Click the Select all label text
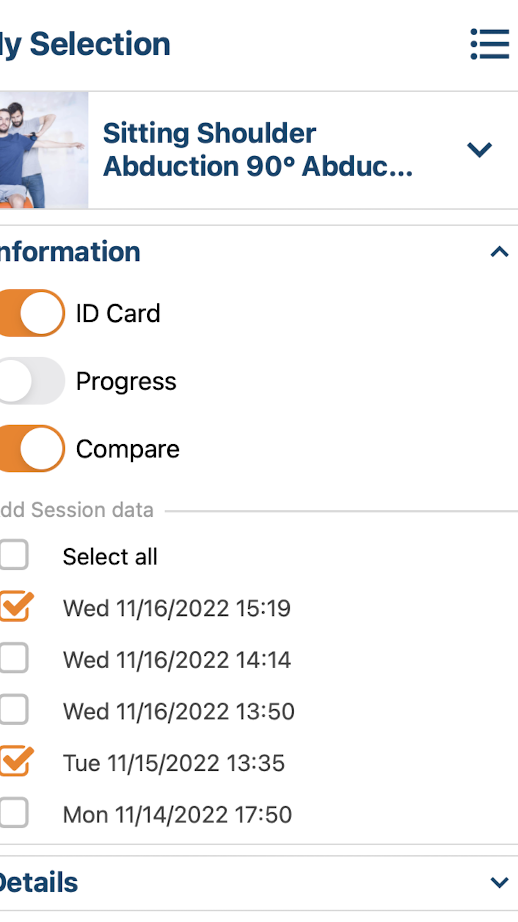The width and height of the screenshot is (518, 922). [x=110, y=556]
